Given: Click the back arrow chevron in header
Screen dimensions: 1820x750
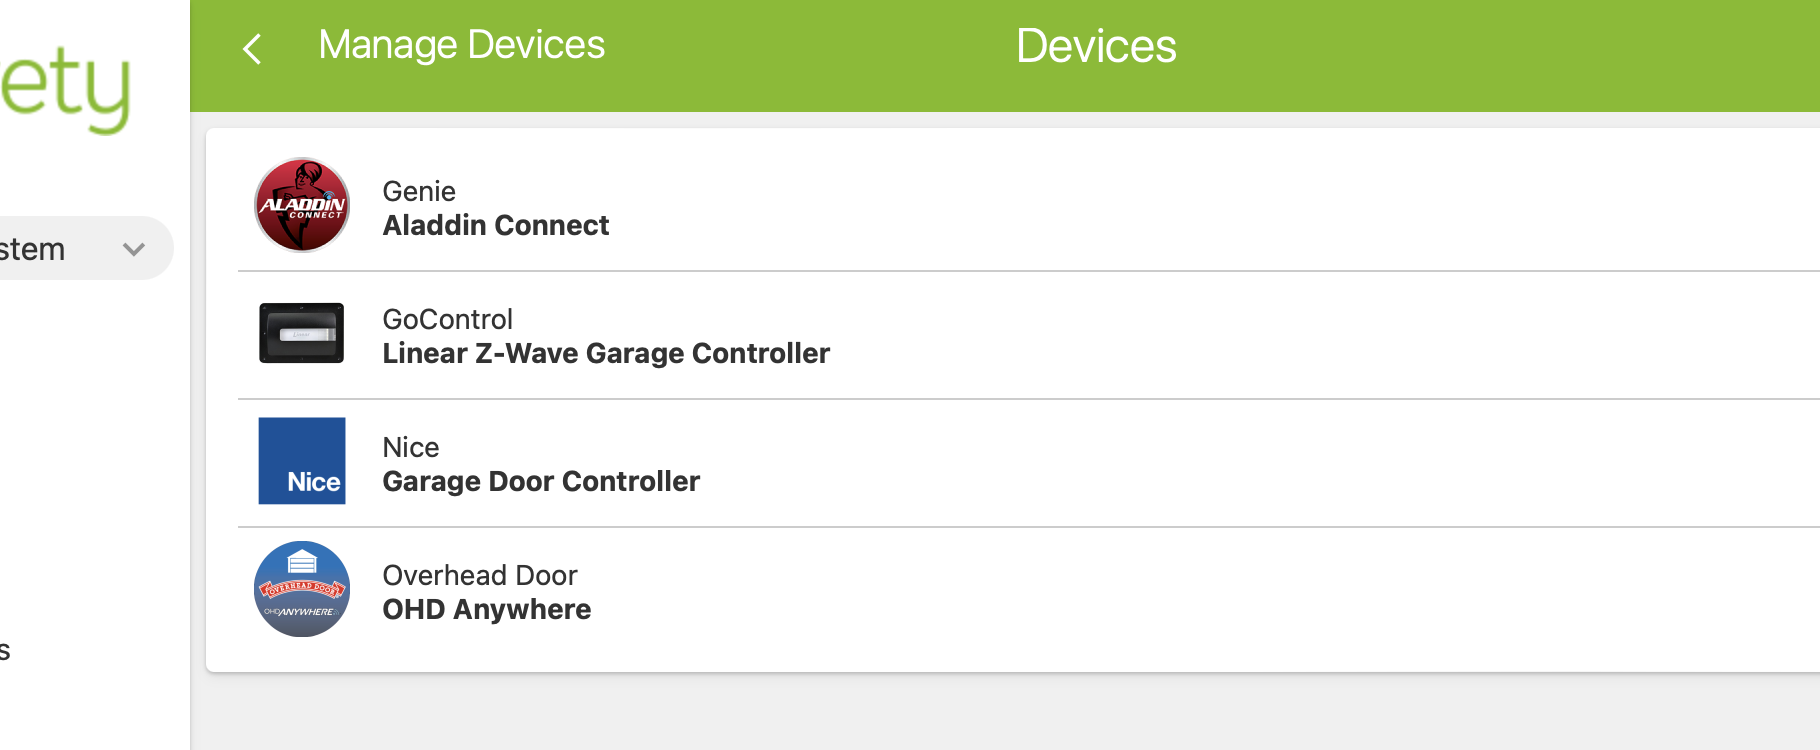Looking at the screenshot, I should [252, 48].
